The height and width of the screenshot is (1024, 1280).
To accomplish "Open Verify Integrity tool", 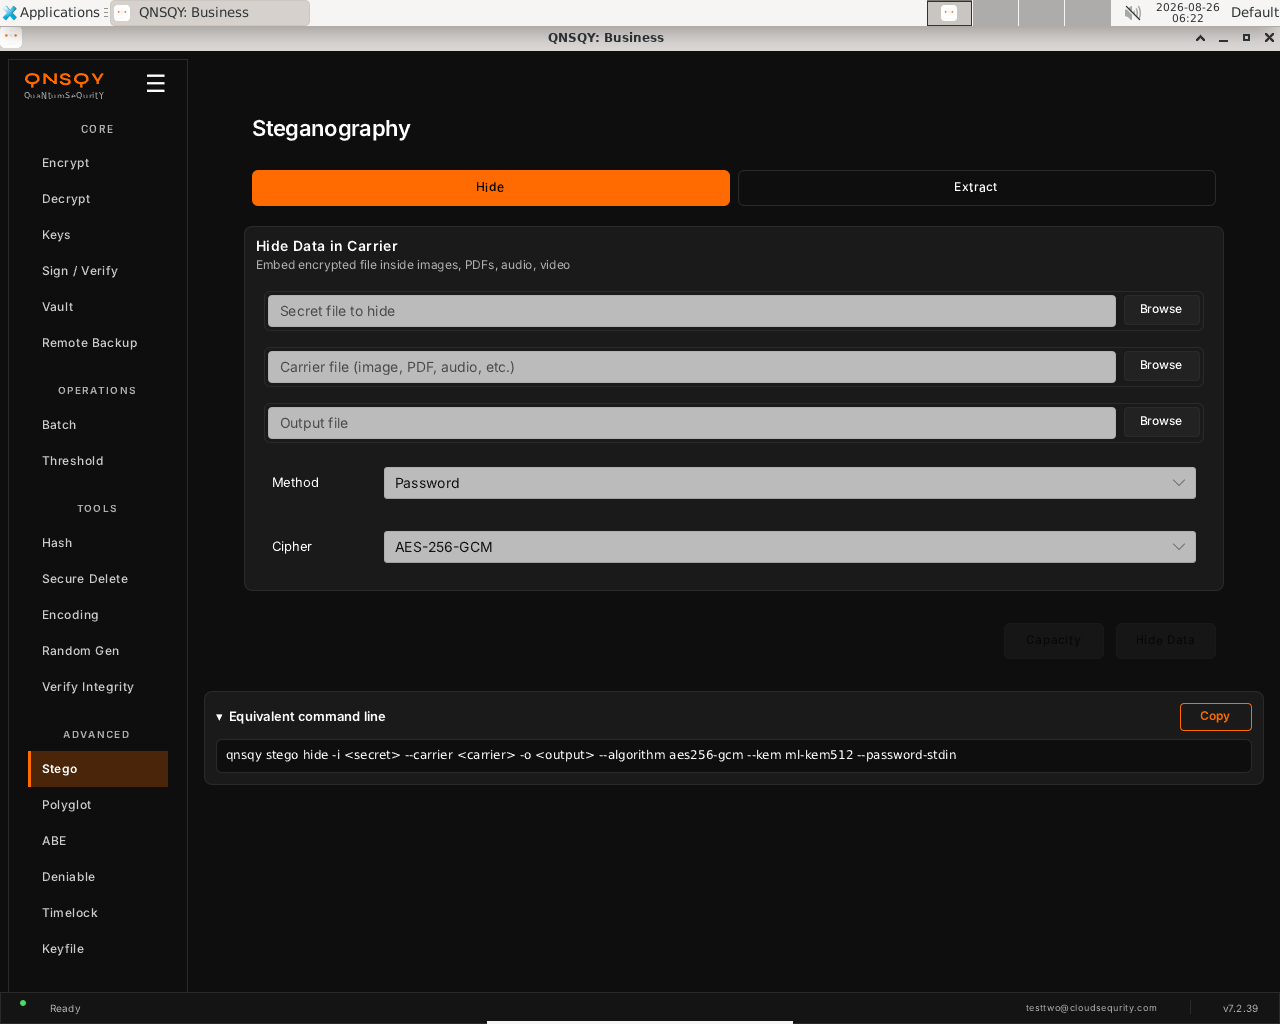I will (x=97, y=687).
